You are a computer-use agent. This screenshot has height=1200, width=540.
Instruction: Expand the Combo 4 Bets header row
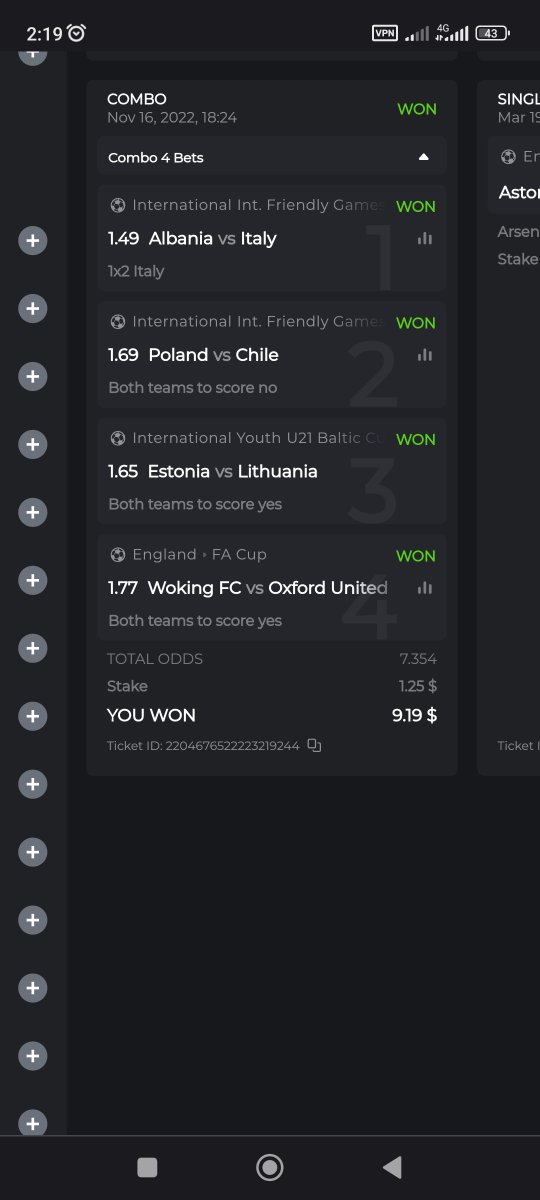pyautogui.click(x=272, y=157)
